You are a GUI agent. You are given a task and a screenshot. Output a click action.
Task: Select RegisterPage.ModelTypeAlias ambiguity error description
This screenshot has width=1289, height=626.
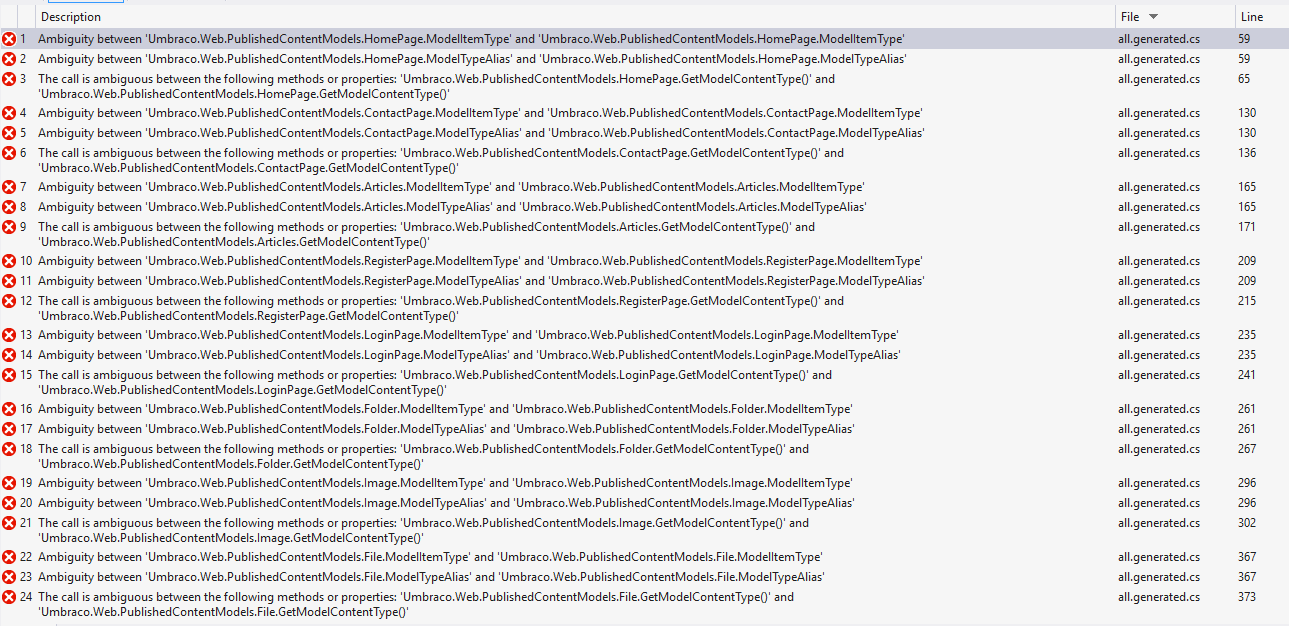481,281
